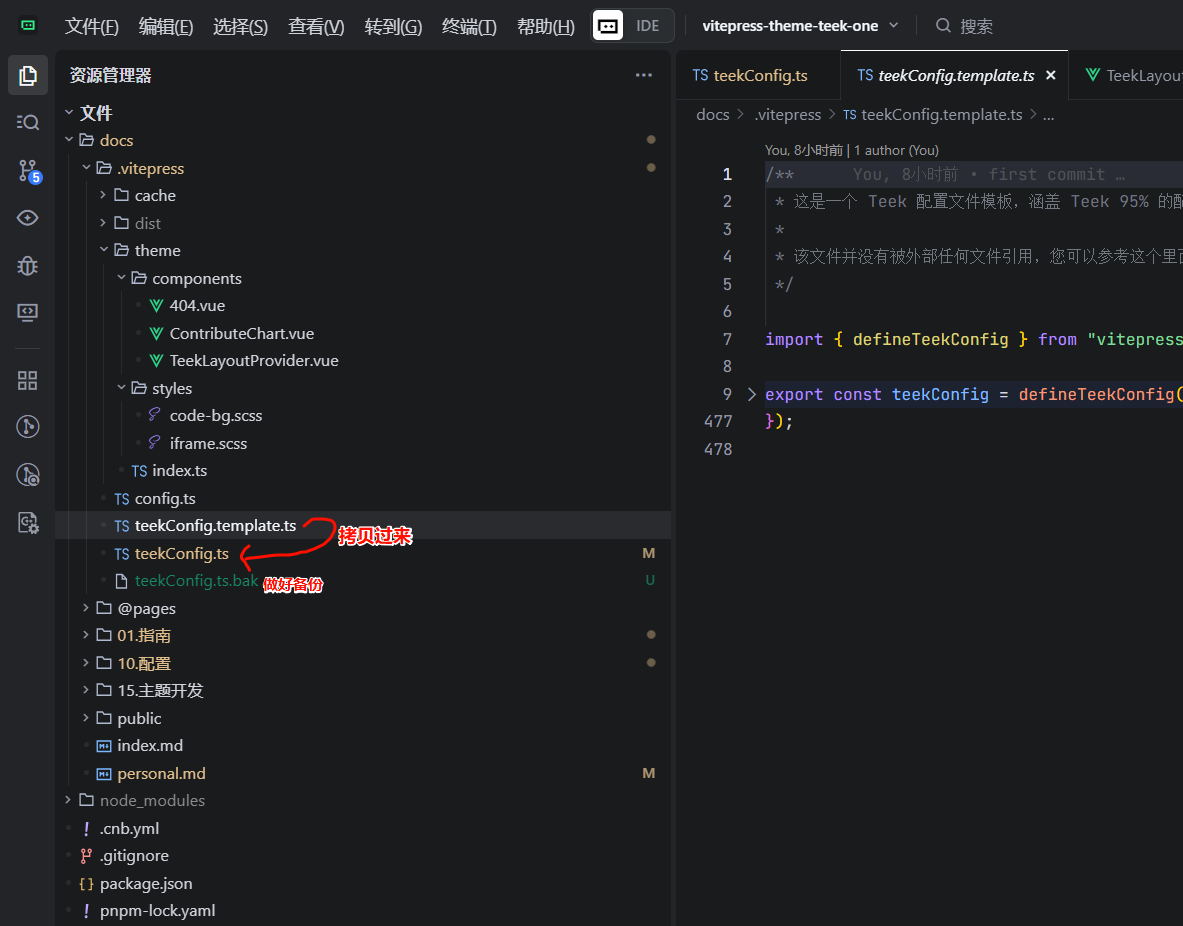This screenshot has height=926, width=1183.
Task: Expand the cache folder
Action: [155, 195]
